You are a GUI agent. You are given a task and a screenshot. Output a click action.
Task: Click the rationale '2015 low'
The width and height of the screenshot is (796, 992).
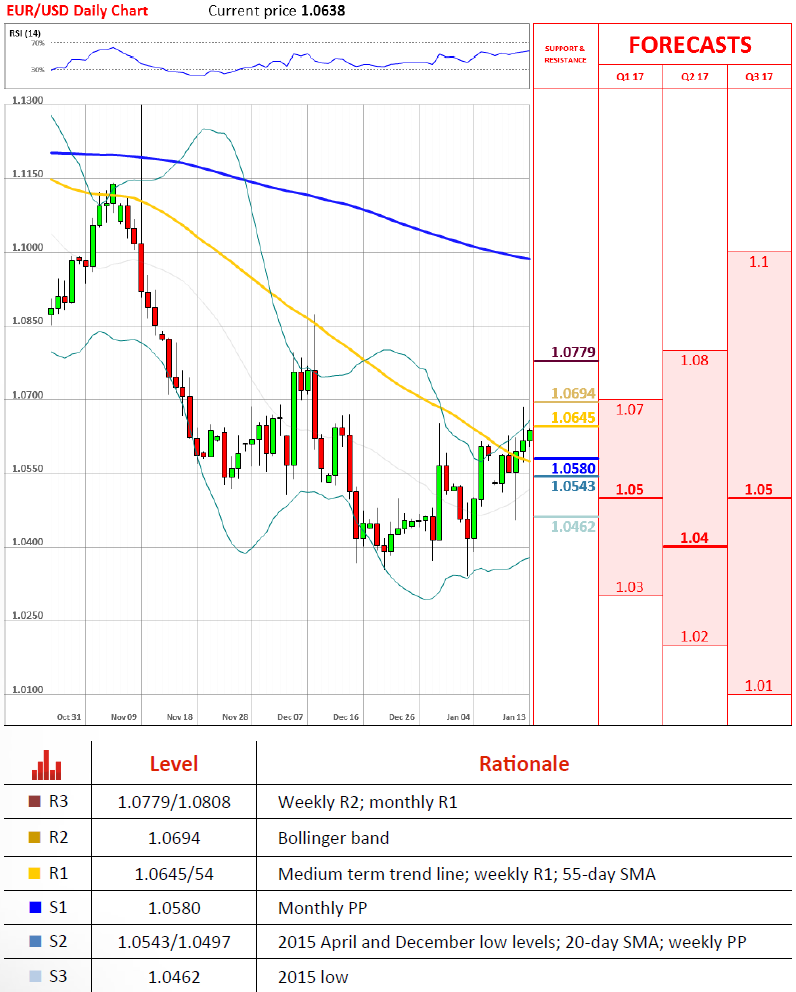(313, 977)
